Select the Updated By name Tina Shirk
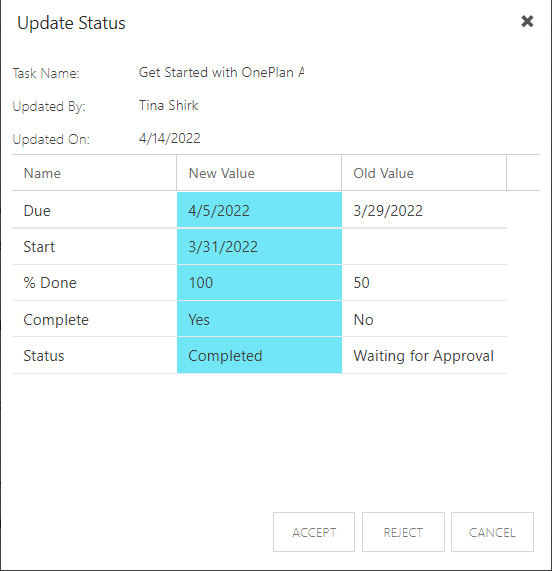 169,105
